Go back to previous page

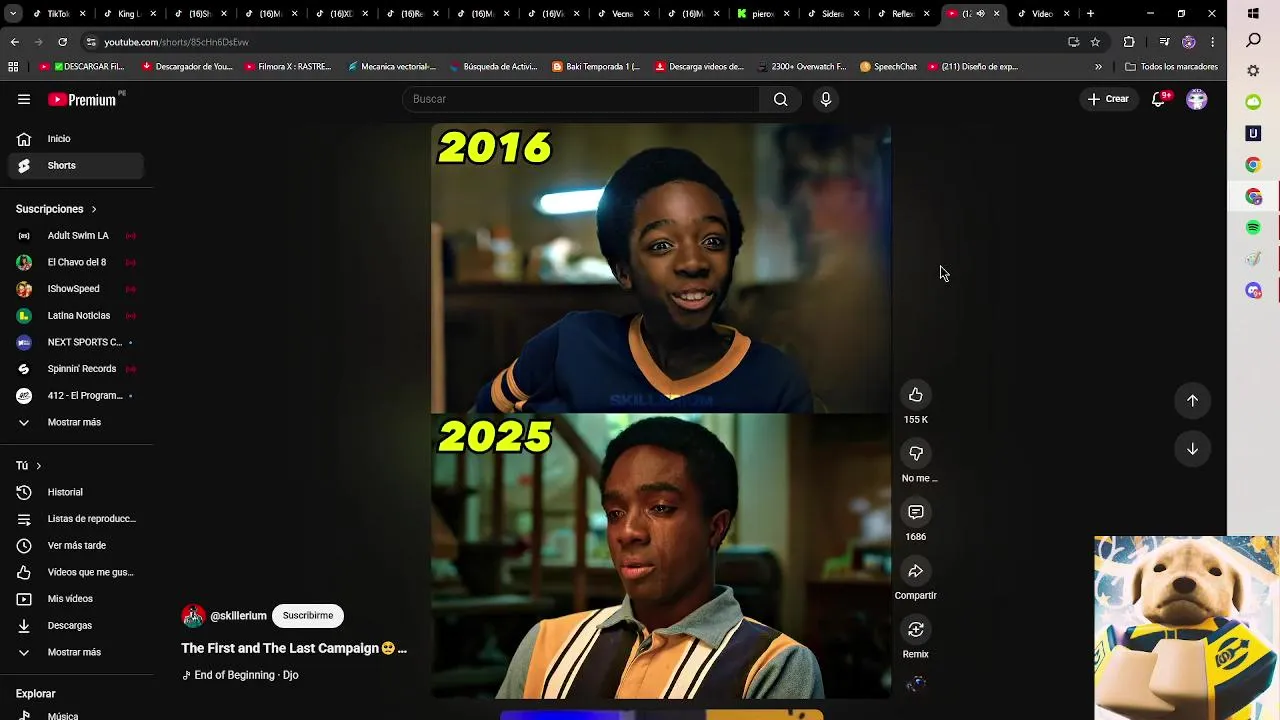(x=14, y=42)
